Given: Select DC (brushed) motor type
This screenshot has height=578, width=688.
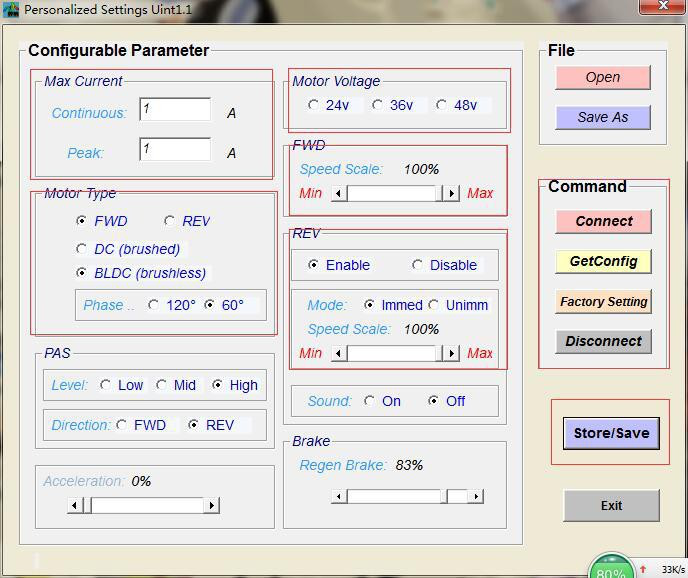Looking at the screenshot, I should pos(82,249).
